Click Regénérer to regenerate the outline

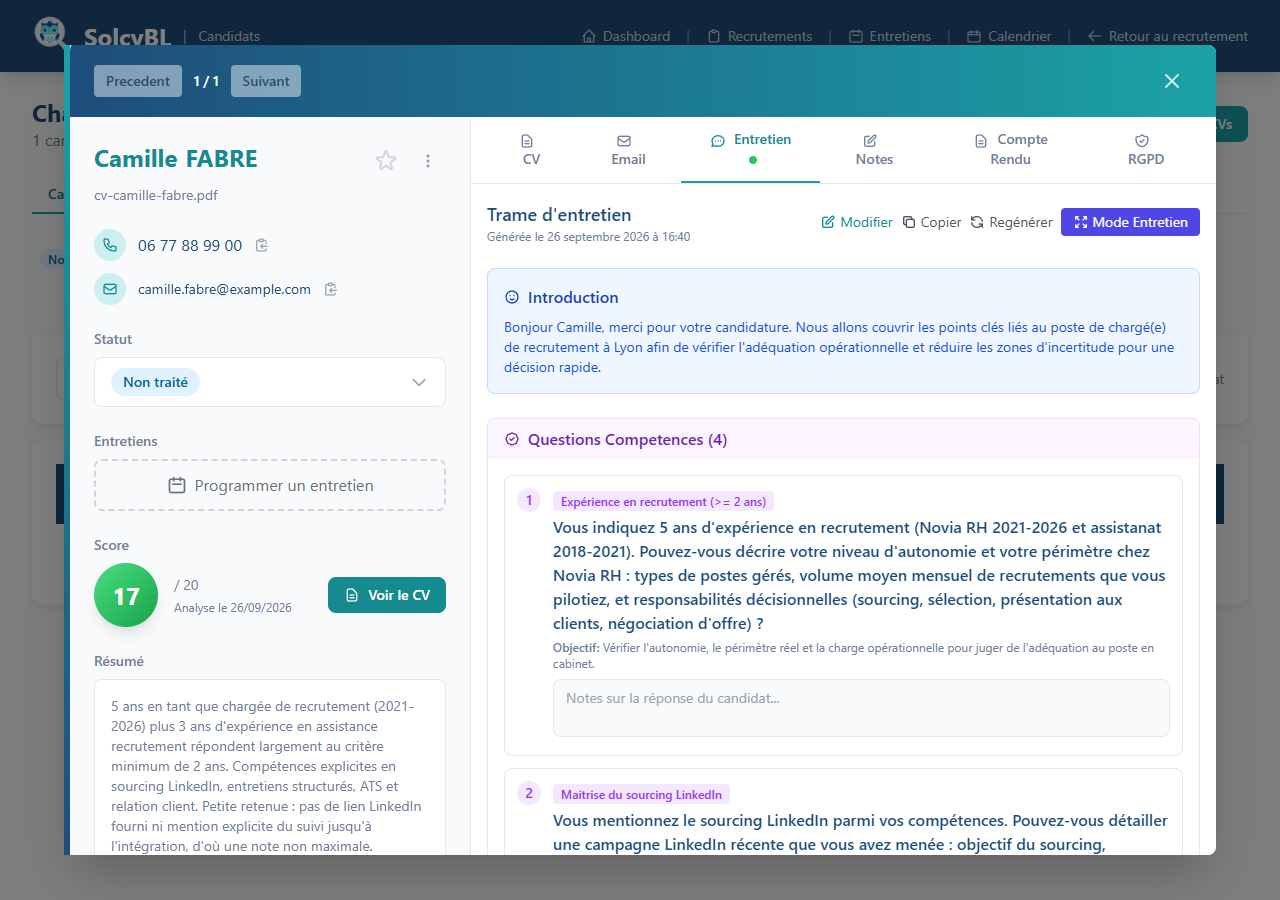(x=1011, y=222)
